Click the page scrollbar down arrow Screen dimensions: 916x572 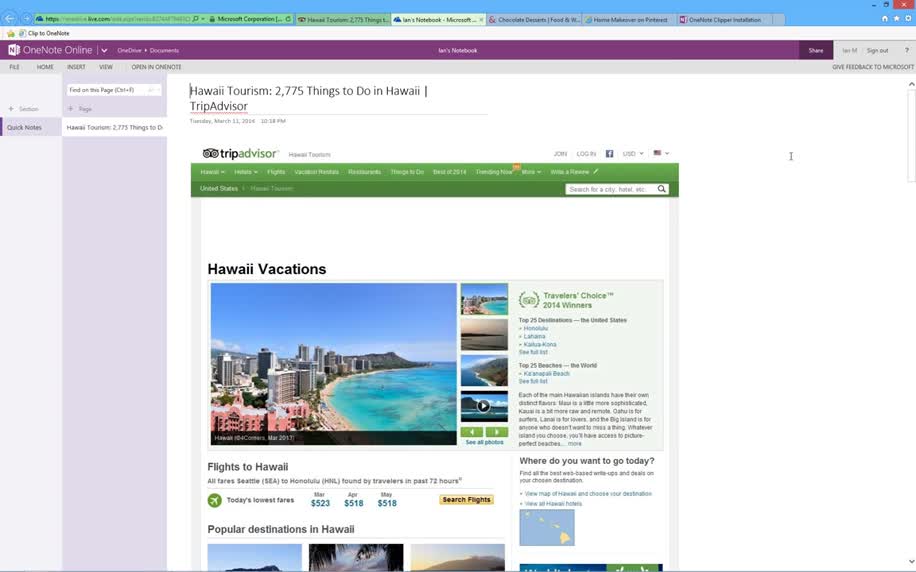pos(911,562)
